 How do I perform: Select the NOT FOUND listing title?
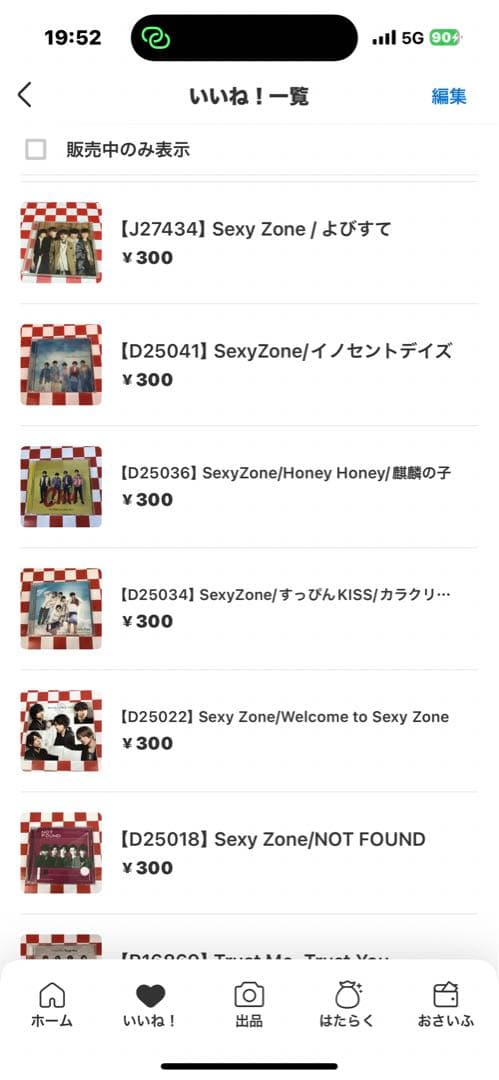[x=273, y=839]
